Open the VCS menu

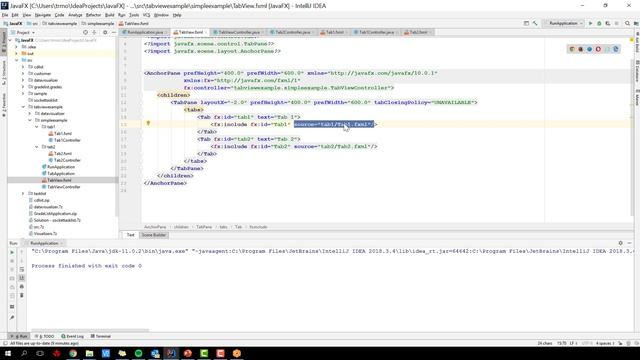coord(146,15)
